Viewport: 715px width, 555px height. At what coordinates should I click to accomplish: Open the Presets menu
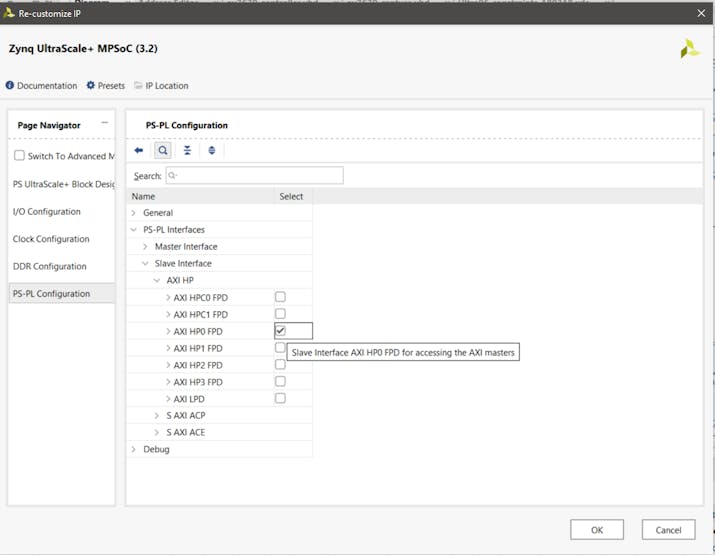click(111, 85)
